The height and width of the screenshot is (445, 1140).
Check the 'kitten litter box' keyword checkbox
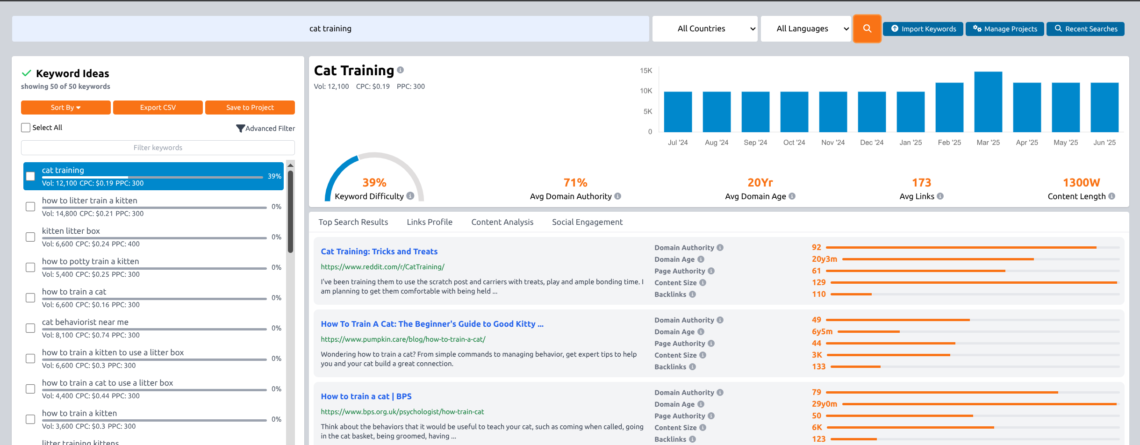30,236
